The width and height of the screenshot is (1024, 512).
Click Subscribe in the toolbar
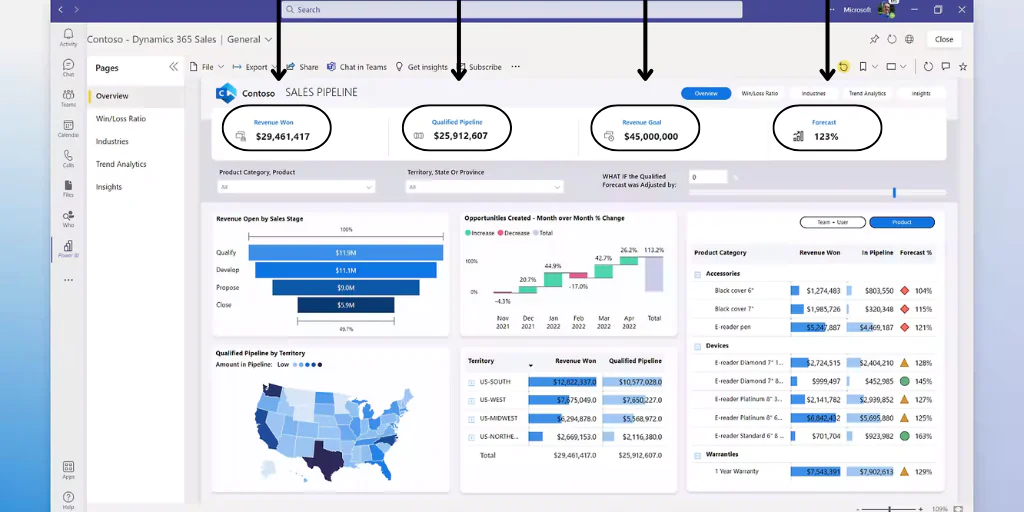(479, 67)
